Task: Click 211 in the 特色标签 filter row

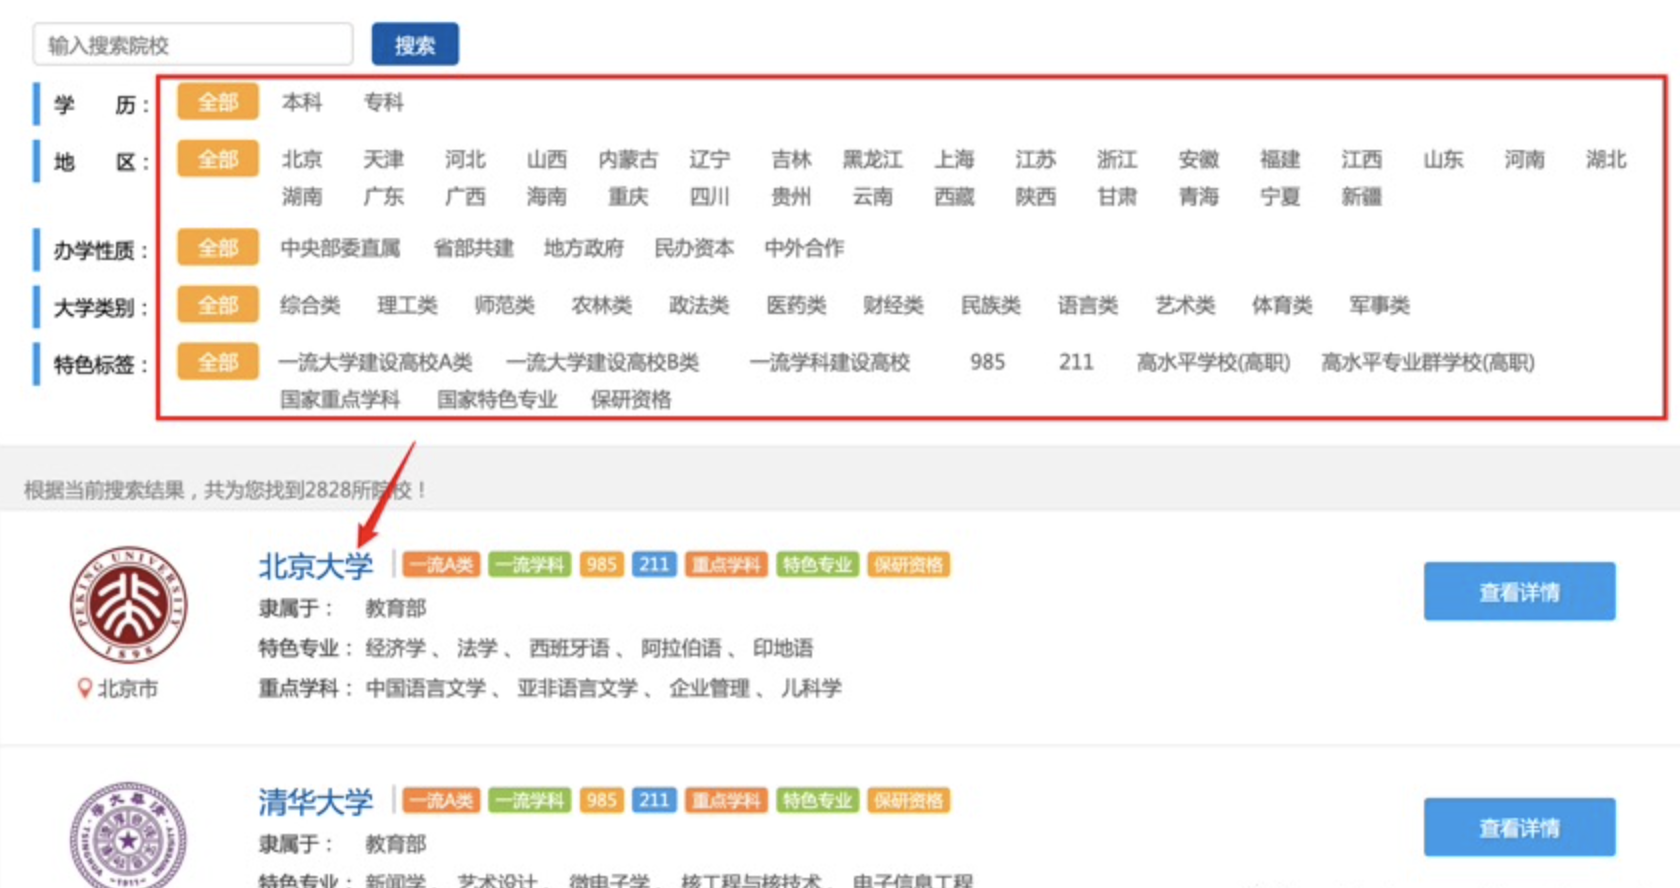Action: coord(1076,362)
